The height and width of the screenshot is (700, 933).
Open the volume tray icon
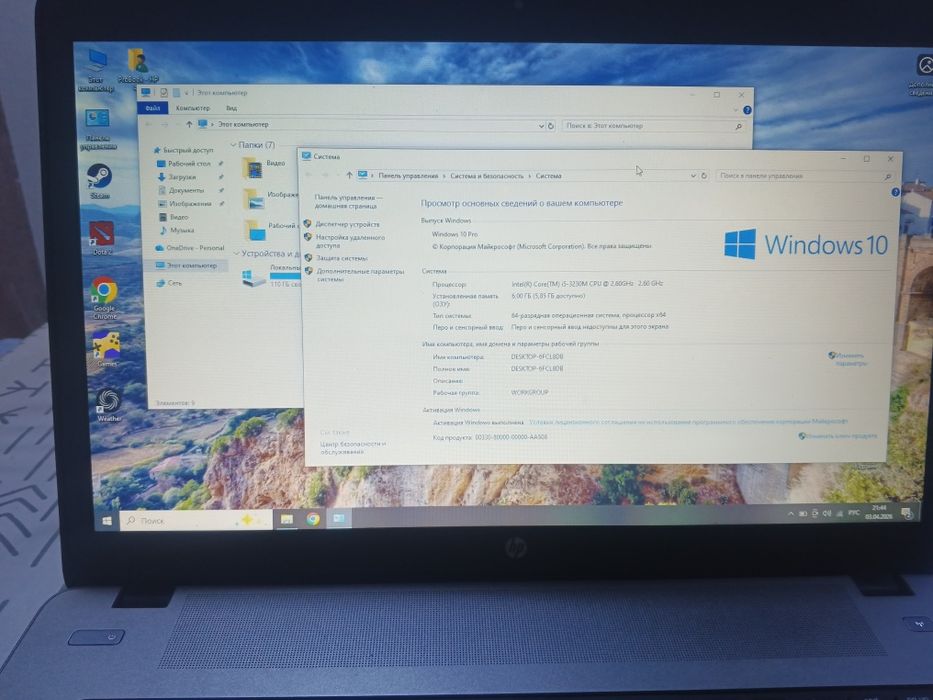[x=826, y=513]
